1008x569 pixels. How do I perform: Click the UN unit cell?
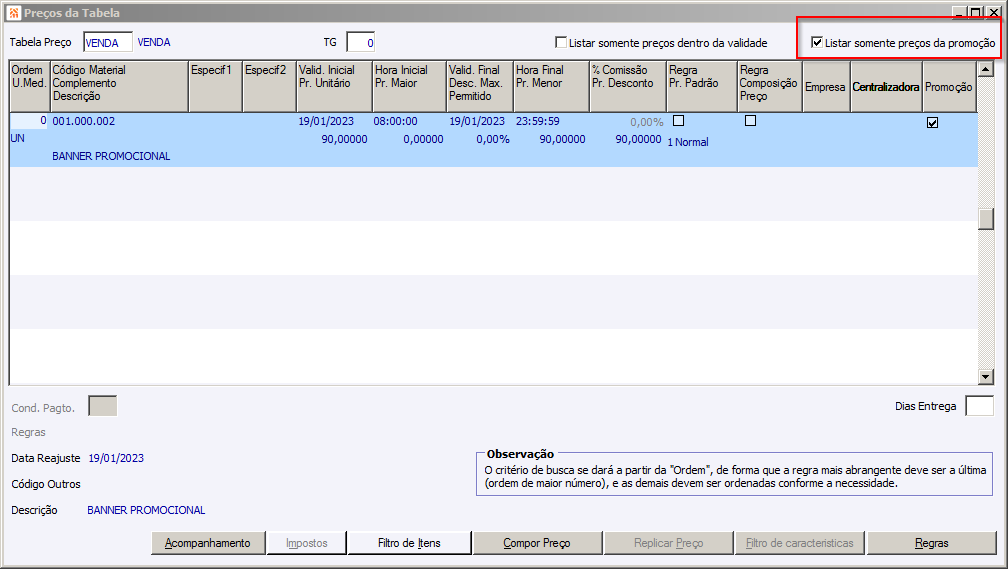coord(17,138)
